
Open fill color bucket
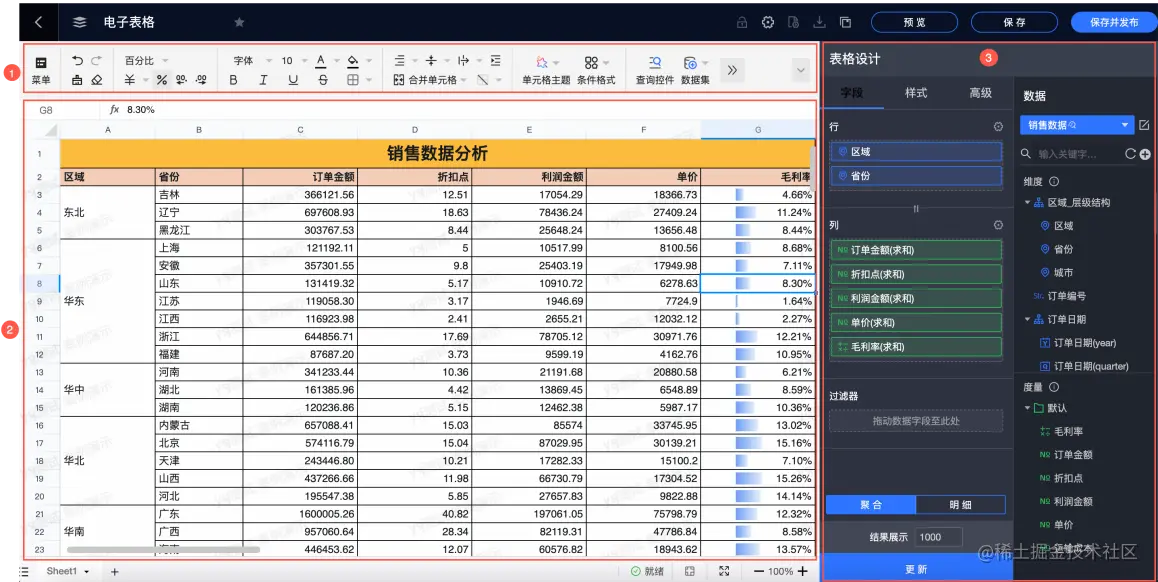click(353, 61)
